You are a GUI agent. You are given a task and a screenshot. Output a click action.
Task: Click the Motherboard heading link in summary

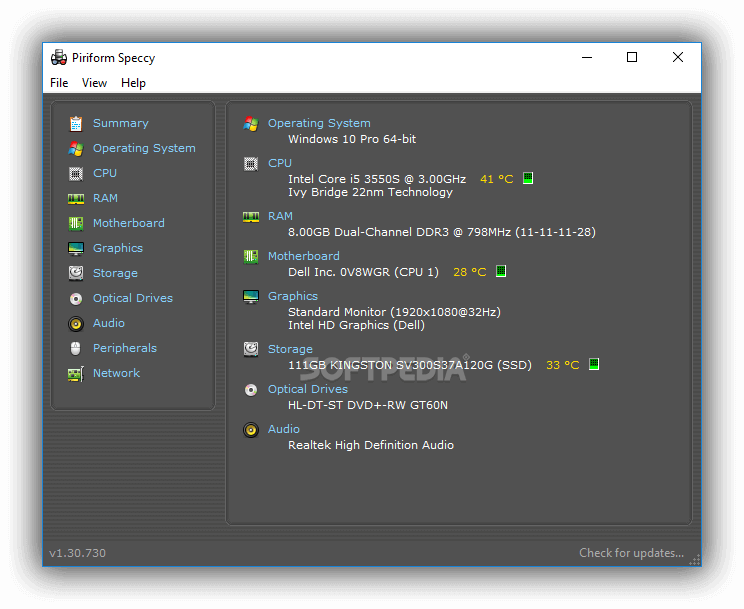click(304, 256)
